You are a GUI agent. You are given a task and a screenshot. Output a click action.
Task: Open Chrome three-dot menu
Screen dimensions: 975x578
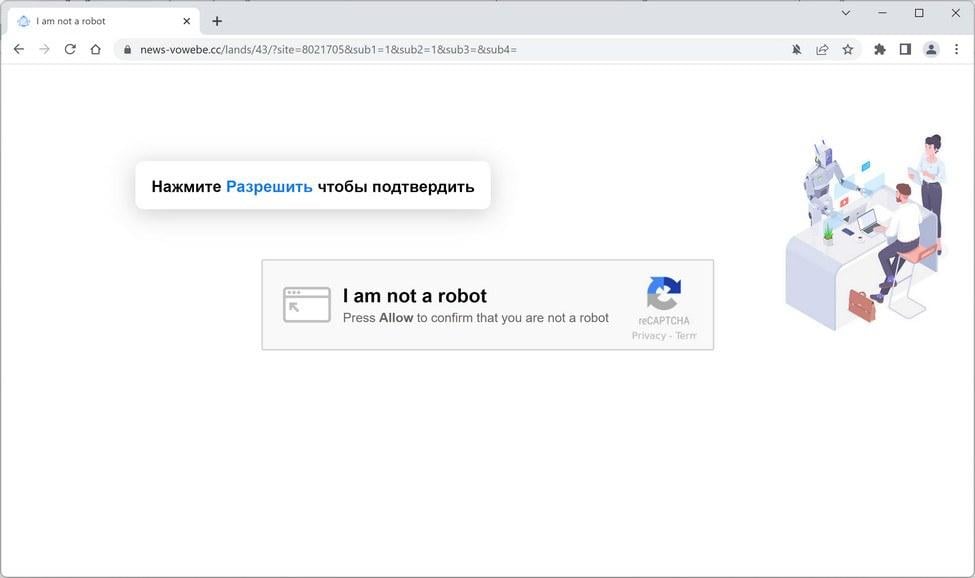pyautogui.click(x=956, y=50)
